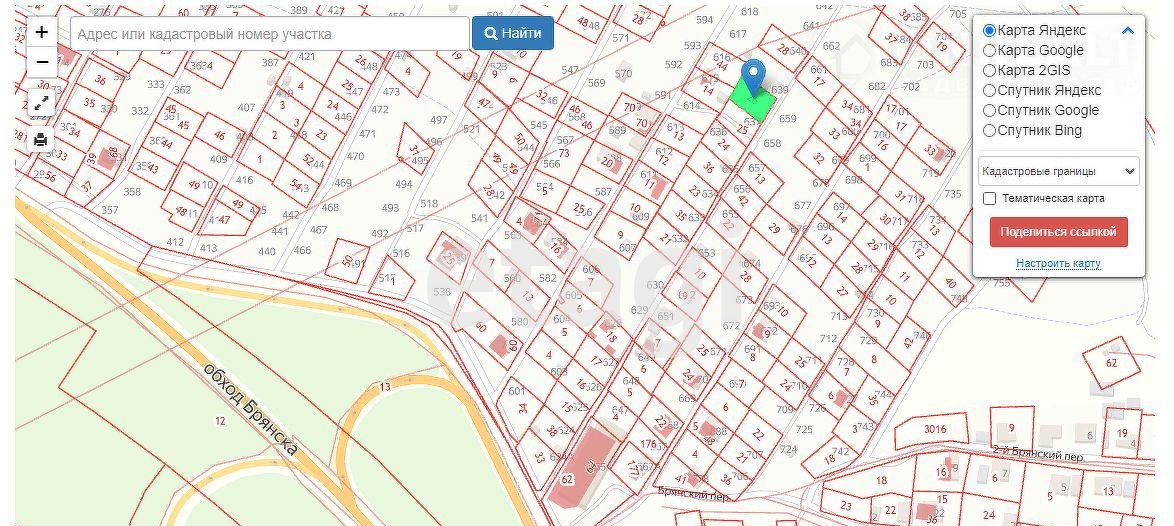Click the blue location pin marker
This screenshot has width=1174, height=526.
(755, 76)
